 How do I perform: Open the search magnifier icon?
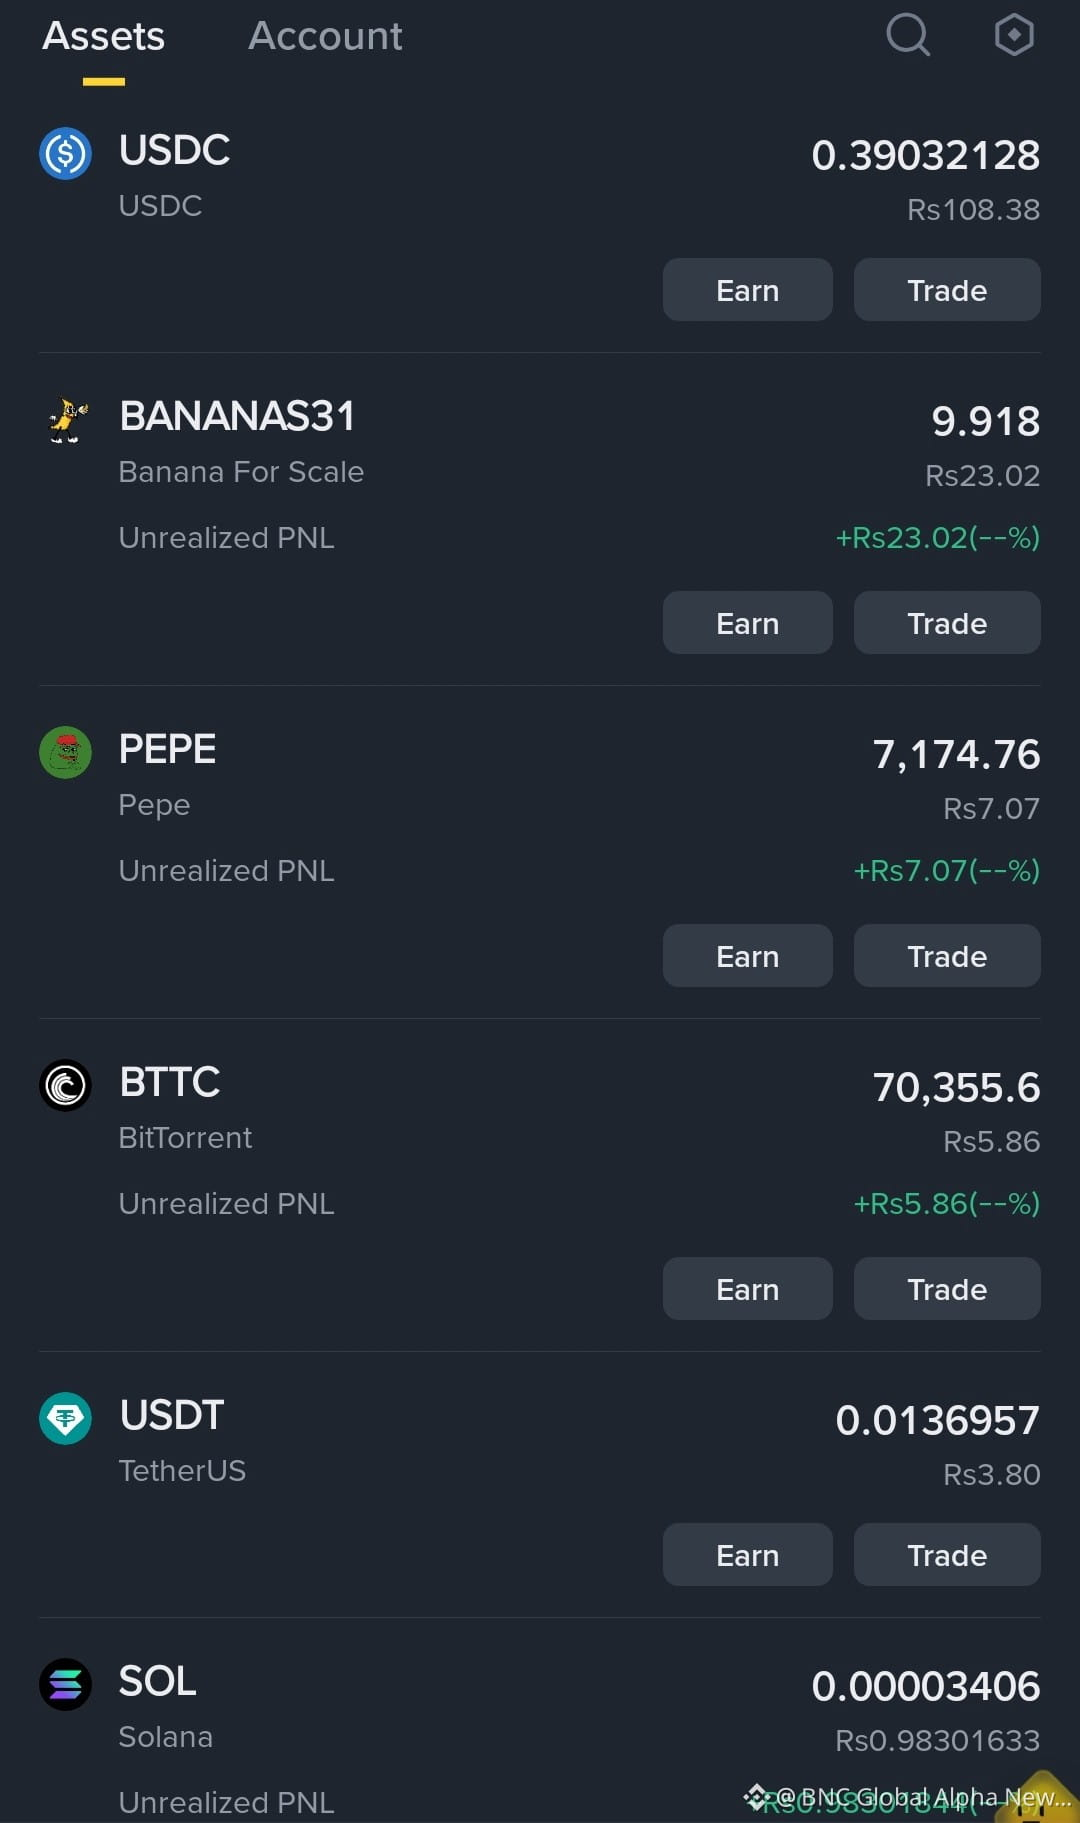(908, 35)
